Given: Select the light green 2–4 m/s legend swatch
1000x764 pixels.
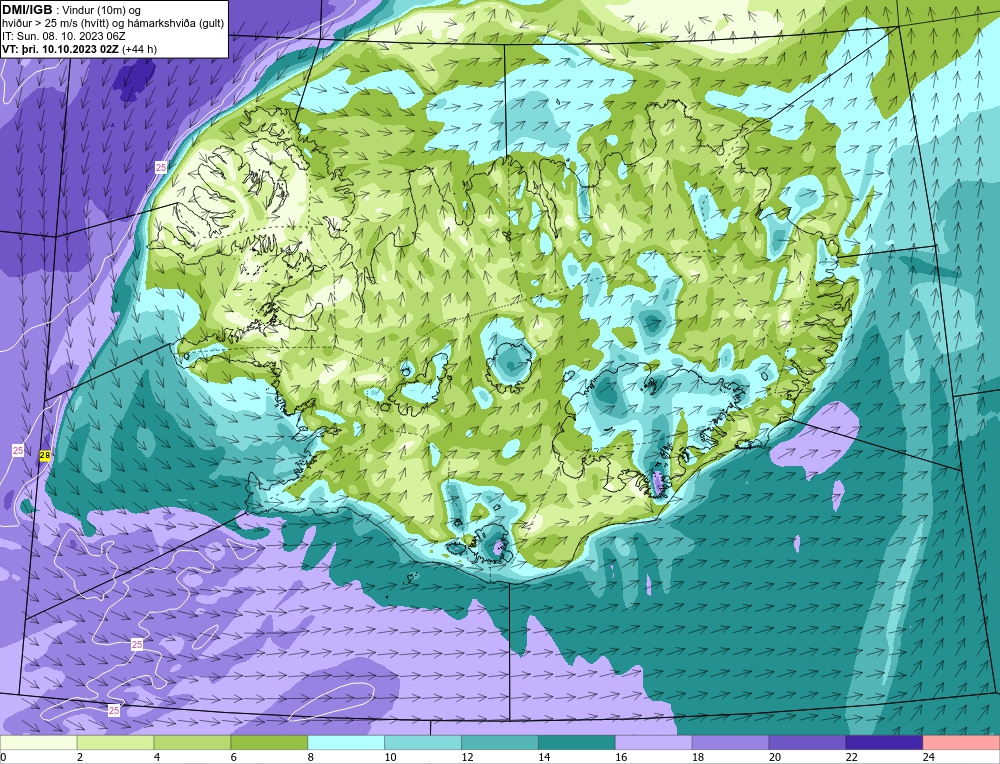Looking at the screenshot, I should coord(115,743).
